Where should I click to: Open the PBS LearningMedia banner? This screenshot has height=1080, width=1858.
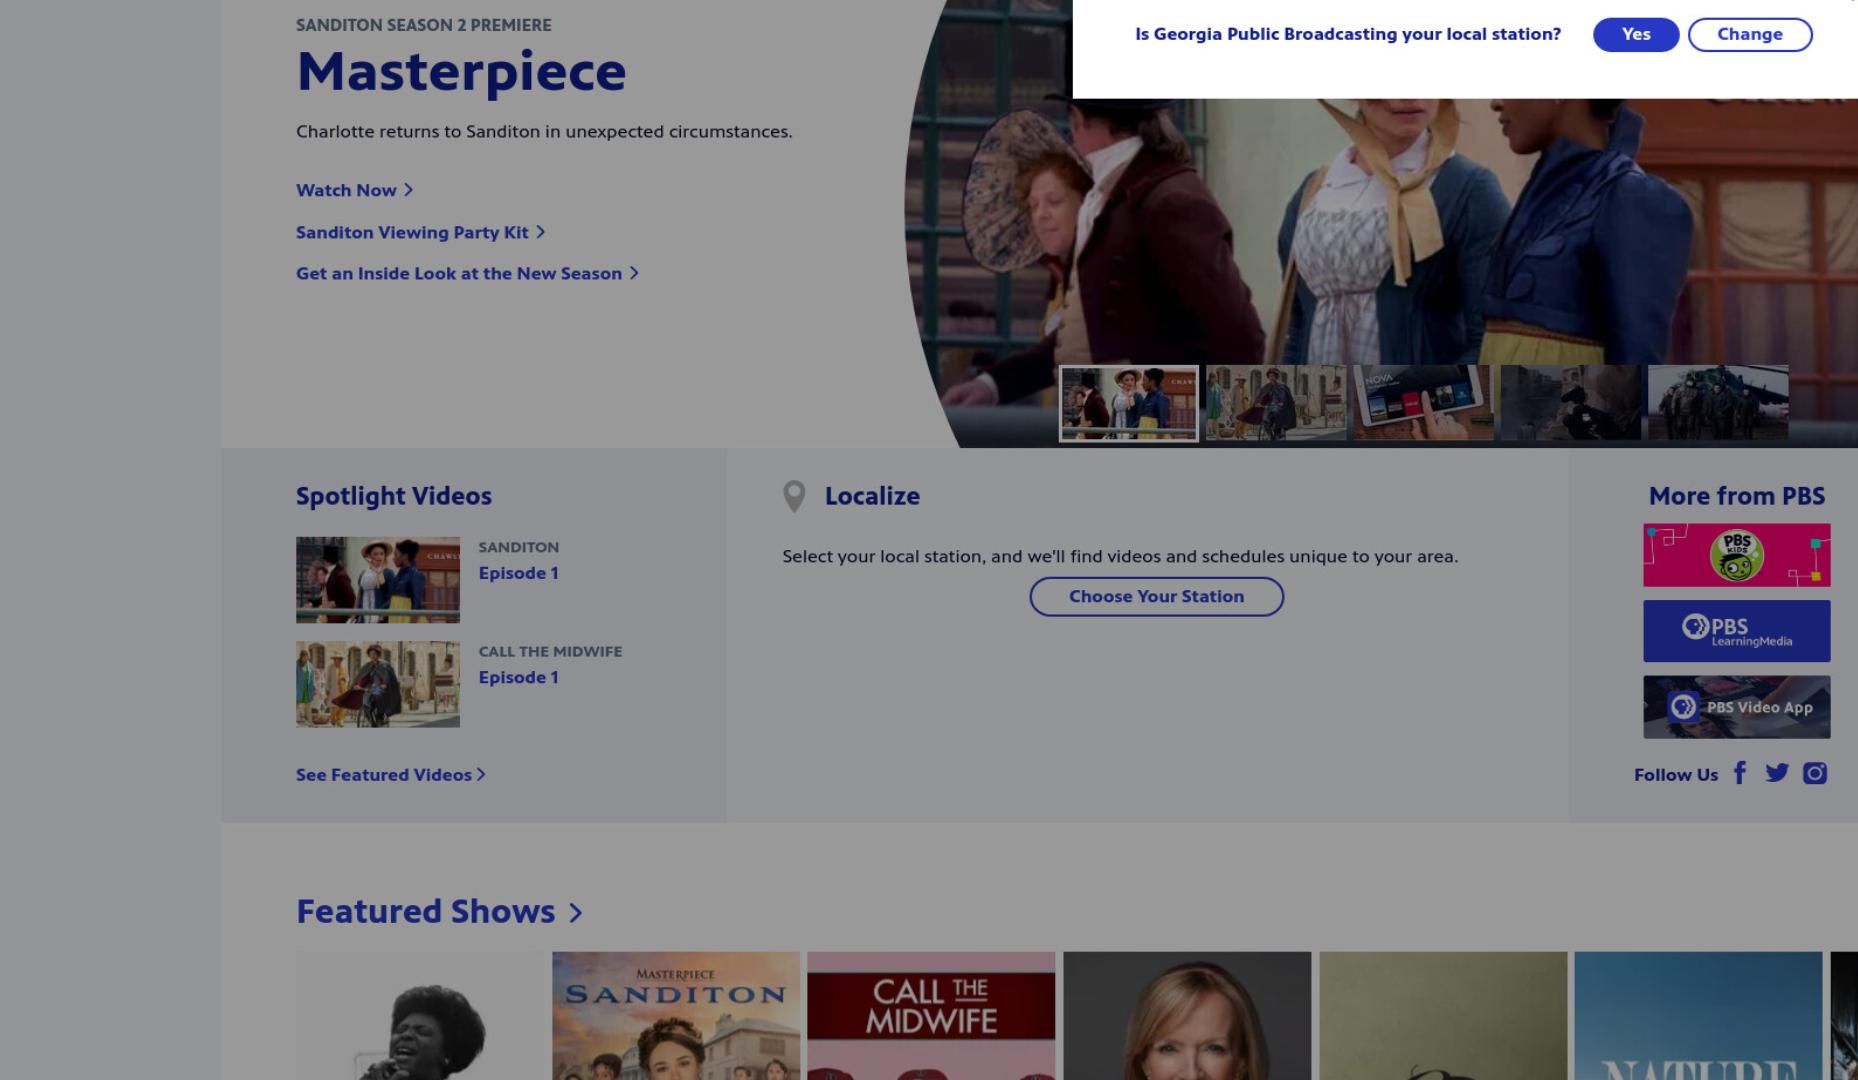click(1736, 631)
